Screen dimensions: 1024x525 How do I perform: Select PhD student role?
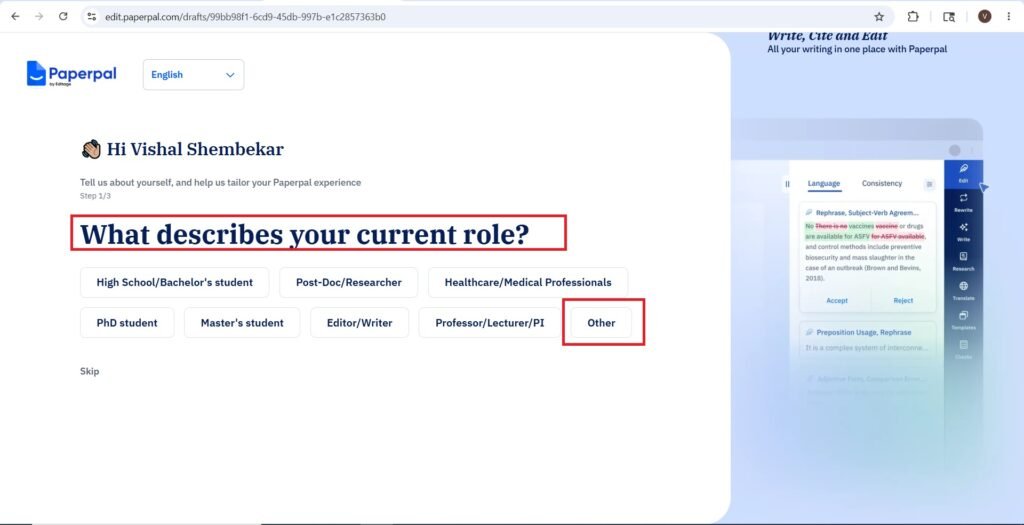pyautogui.click(x=127, y=323)
